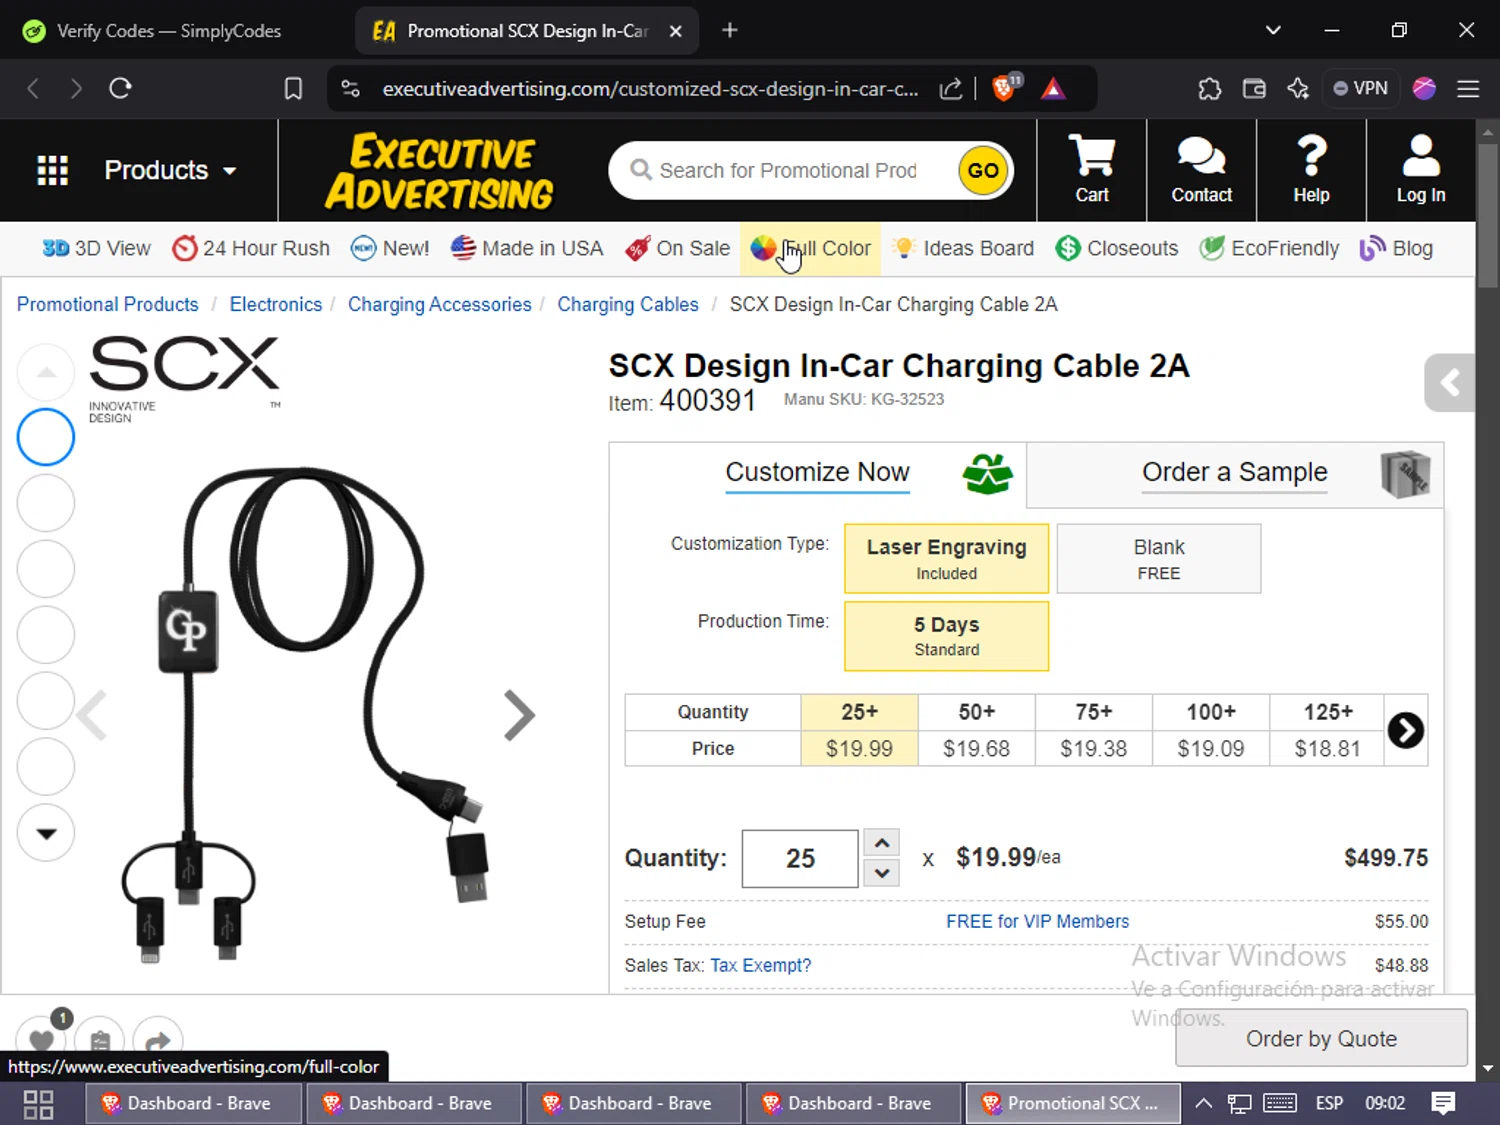Open the tab search dropdown arrow
Image resolution: width=1500 pixels, height=1125 pixels.
pos(1273,30)
